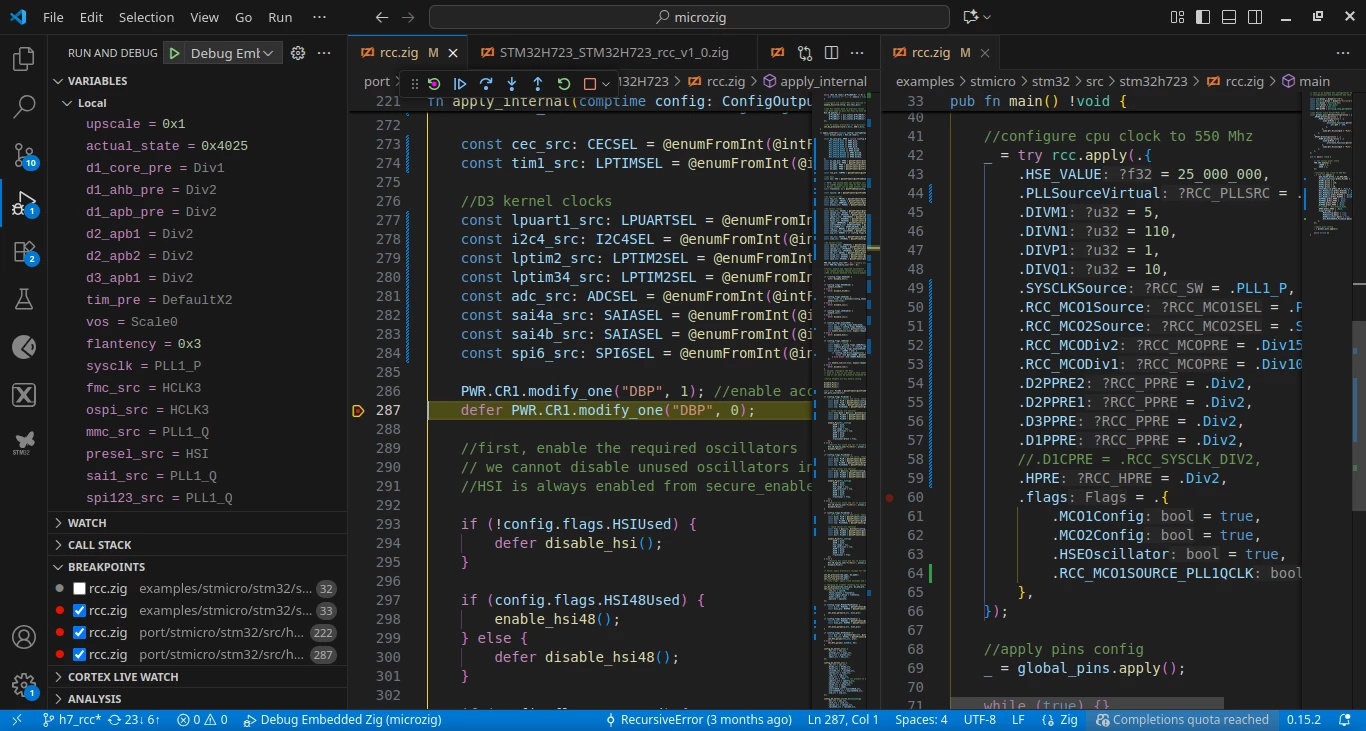Screen dimensions: 1366x731
Task: Step Over in the debug toolbar
Action: (x=486, y=84)
